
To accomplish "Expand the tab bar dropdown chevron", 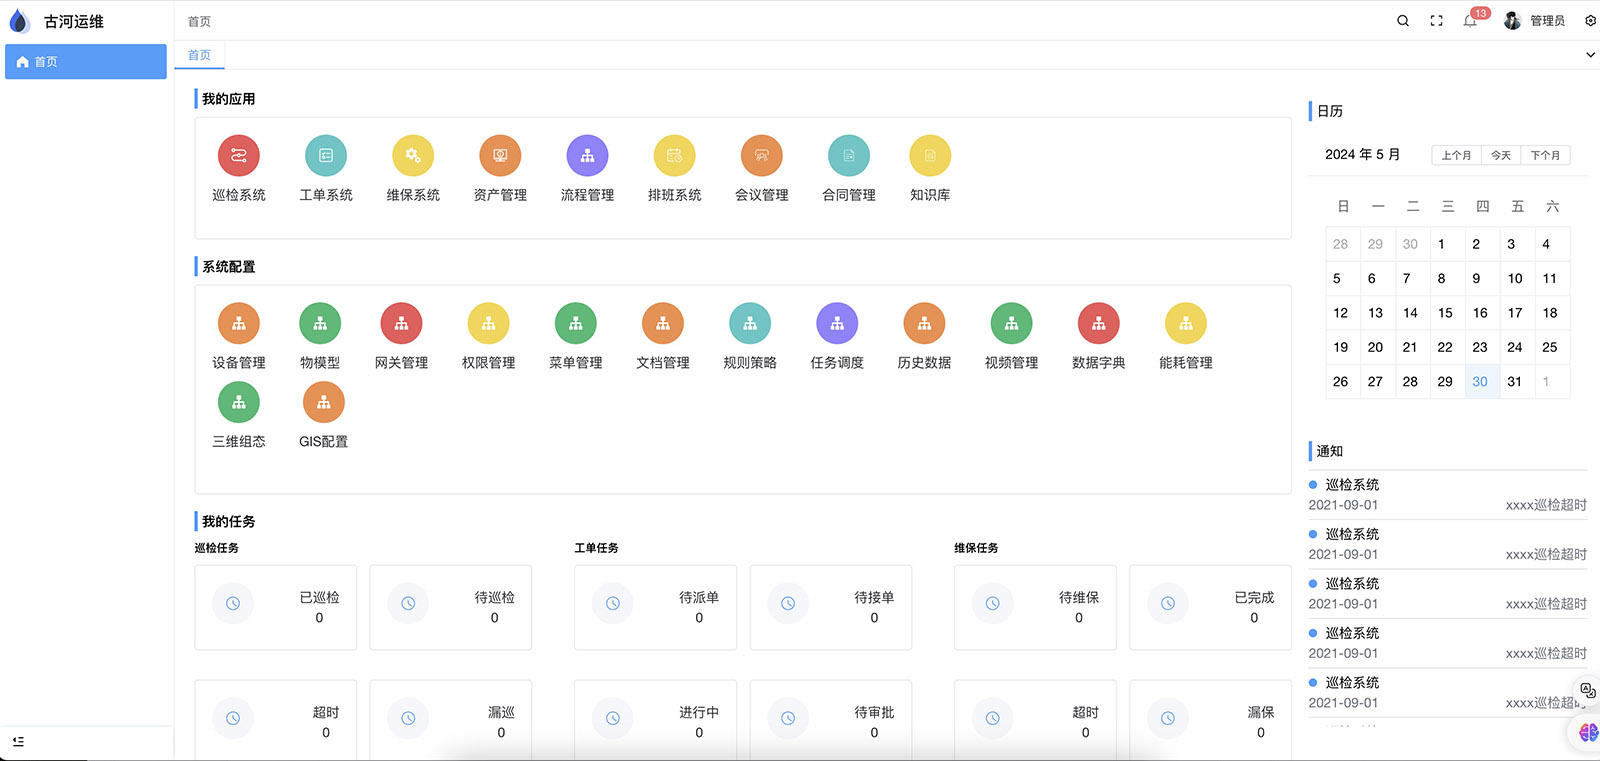I will pyautogui.click(x=1590, y=55).
